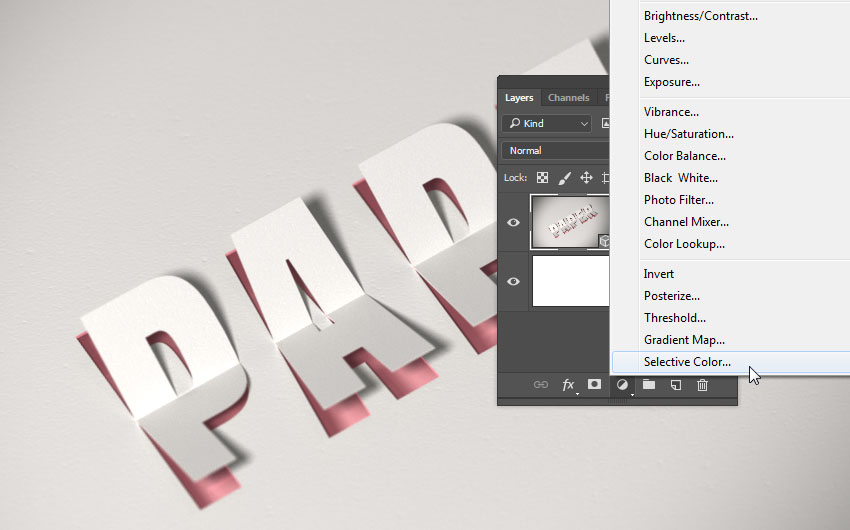This screenshot has width=850, height=530.
Task: Choose Levels adjustment from menu
Action: tap(664, 38)
